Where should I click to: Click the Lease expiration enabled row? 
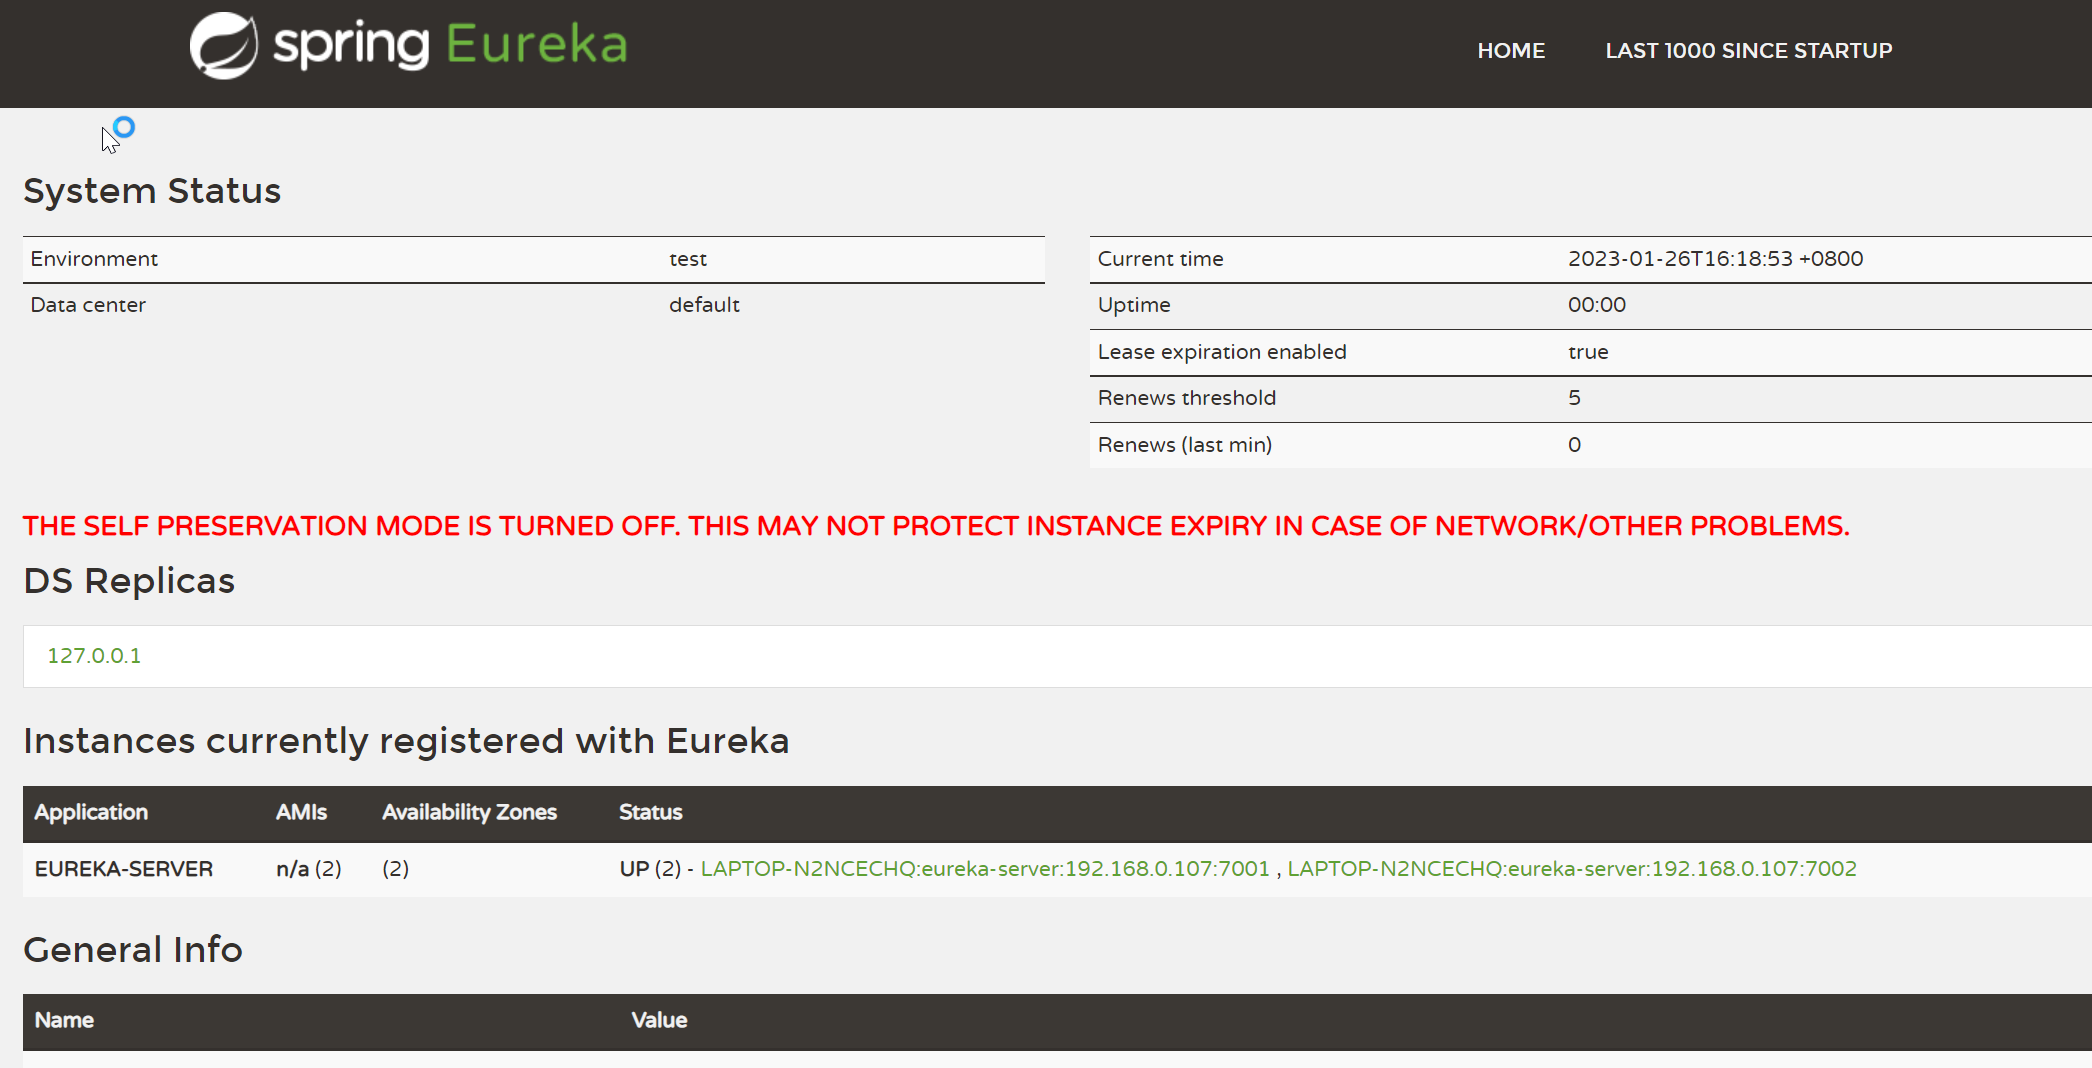tap(1222, 351)
